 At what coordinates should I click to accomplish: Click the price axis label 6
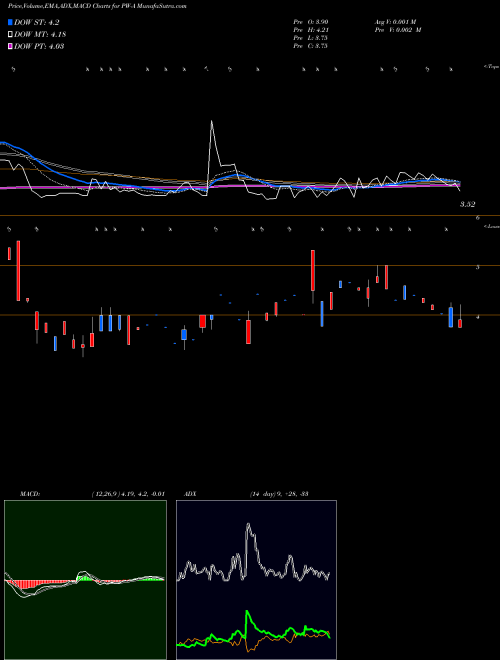point(478,218)
